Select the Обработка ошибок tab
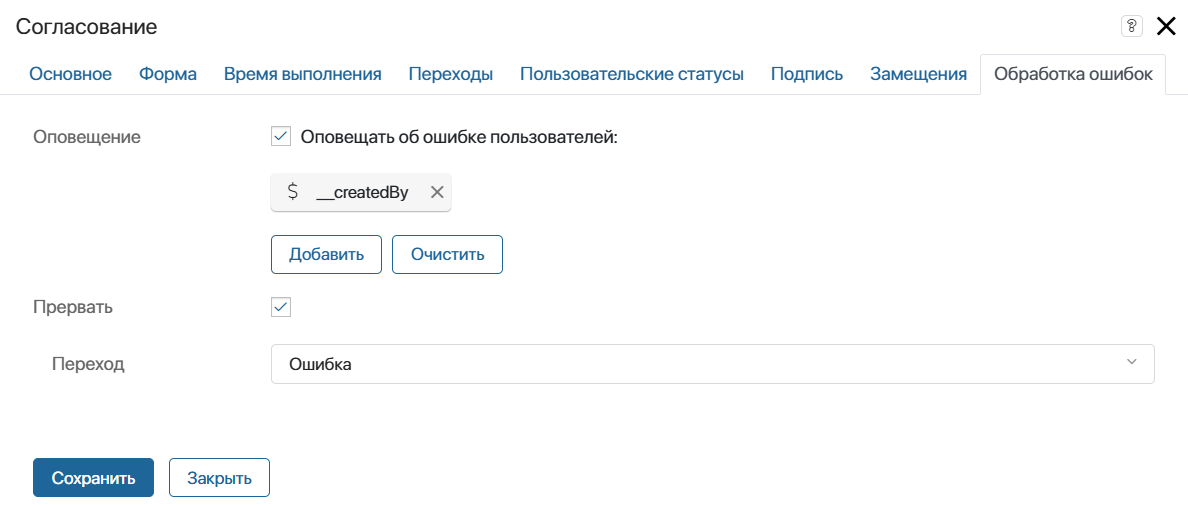 (x=1073, y=74)
